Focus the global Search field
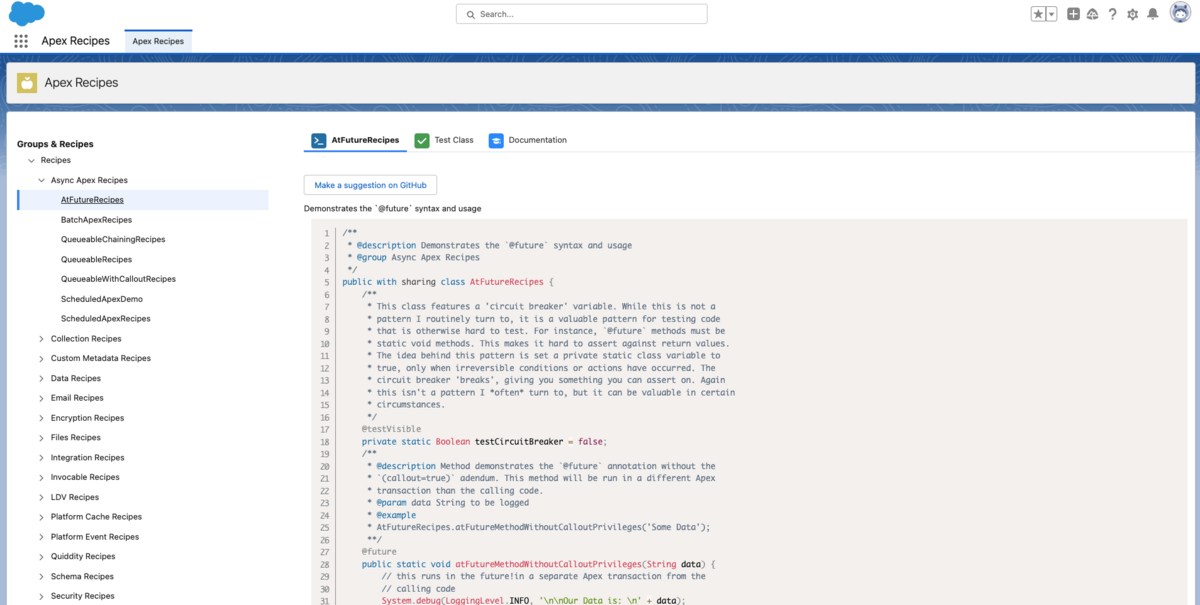 point(581,14)
